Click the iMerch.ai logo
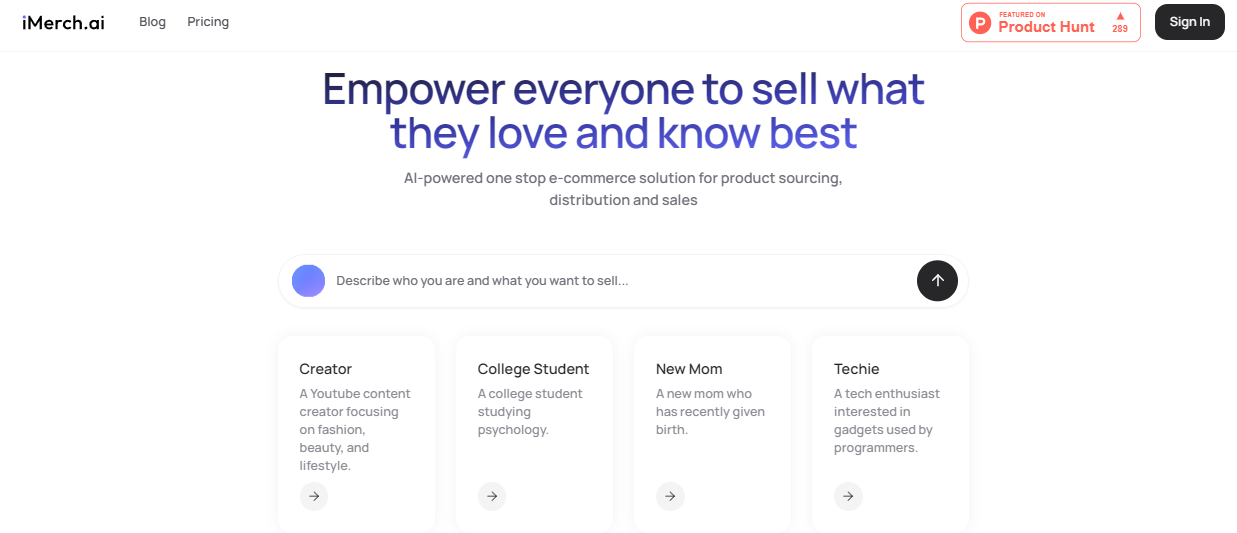This screenshot has height=533, width=1237. pos(63,22)
